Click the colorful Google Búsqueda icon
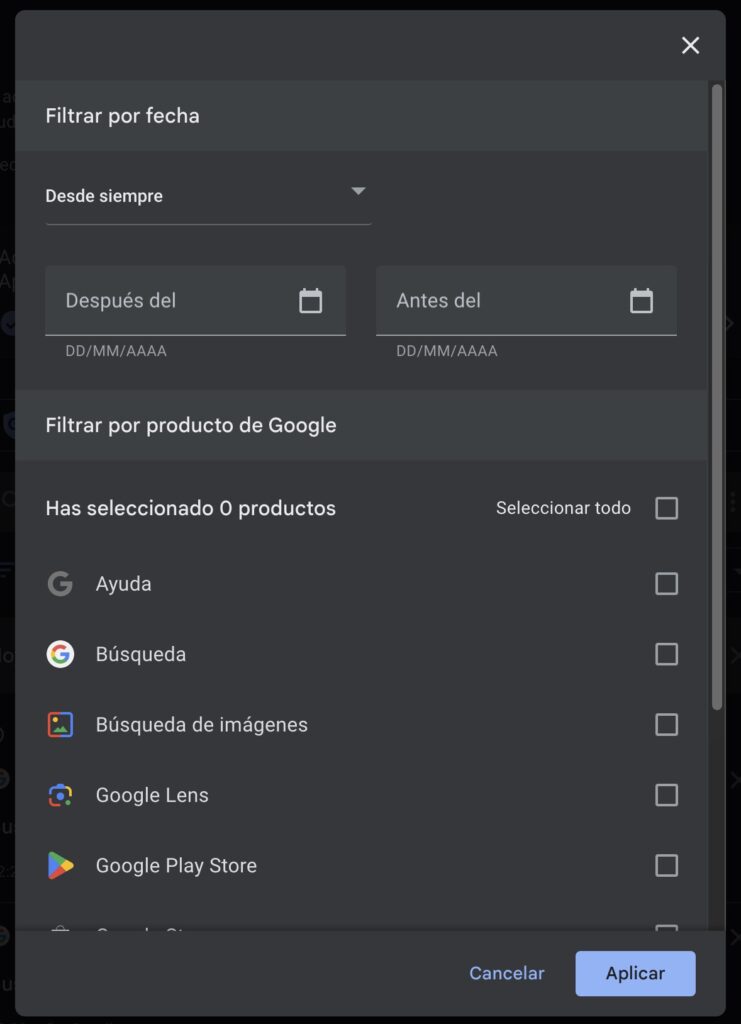The height and width of the screenshot is (1024, 741). click(x=60, y=654)
